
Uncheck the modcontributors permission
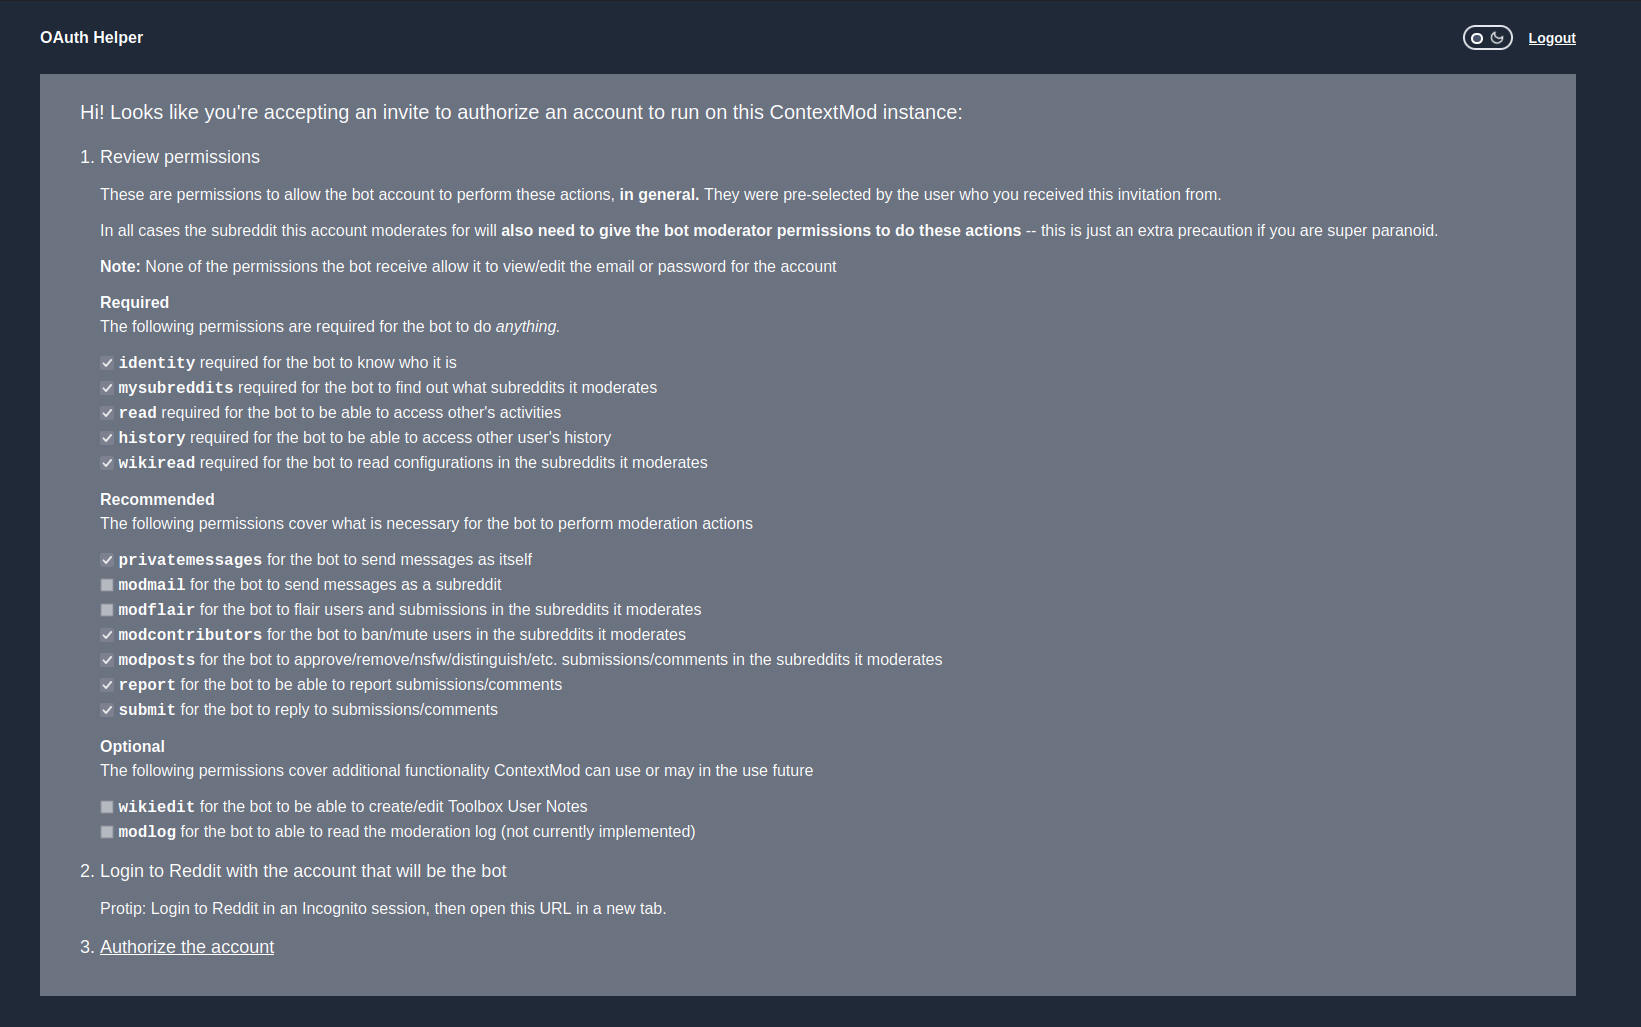107,635
